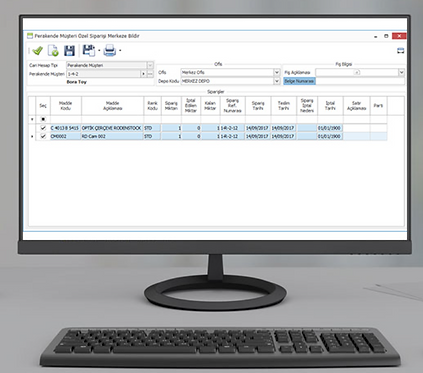Click the Madde Açıklaması column header

113,106
